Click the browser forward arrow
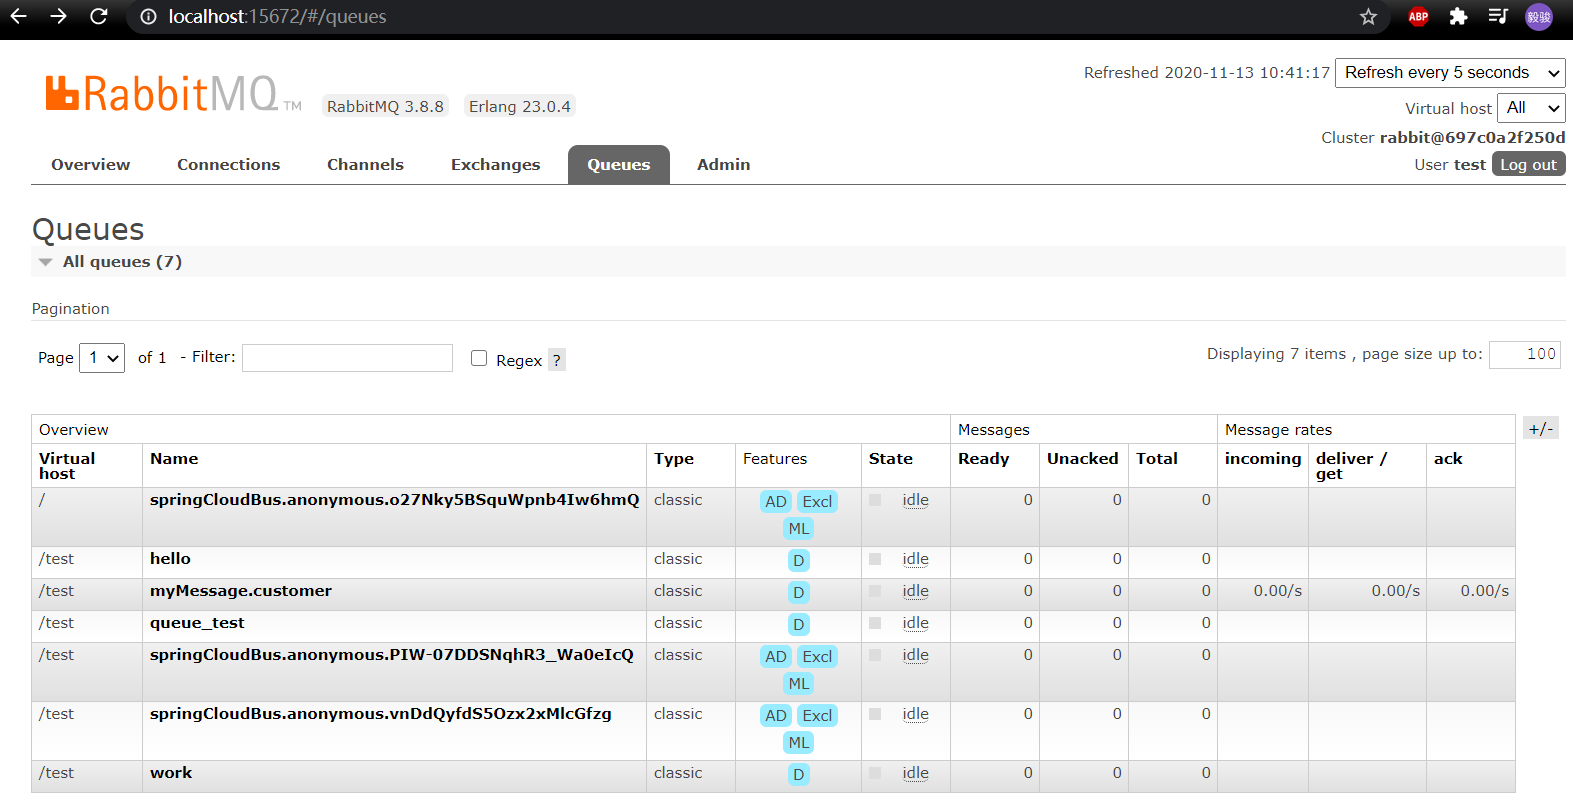Viewport: 1573px width, 804px height. (58, 16)
